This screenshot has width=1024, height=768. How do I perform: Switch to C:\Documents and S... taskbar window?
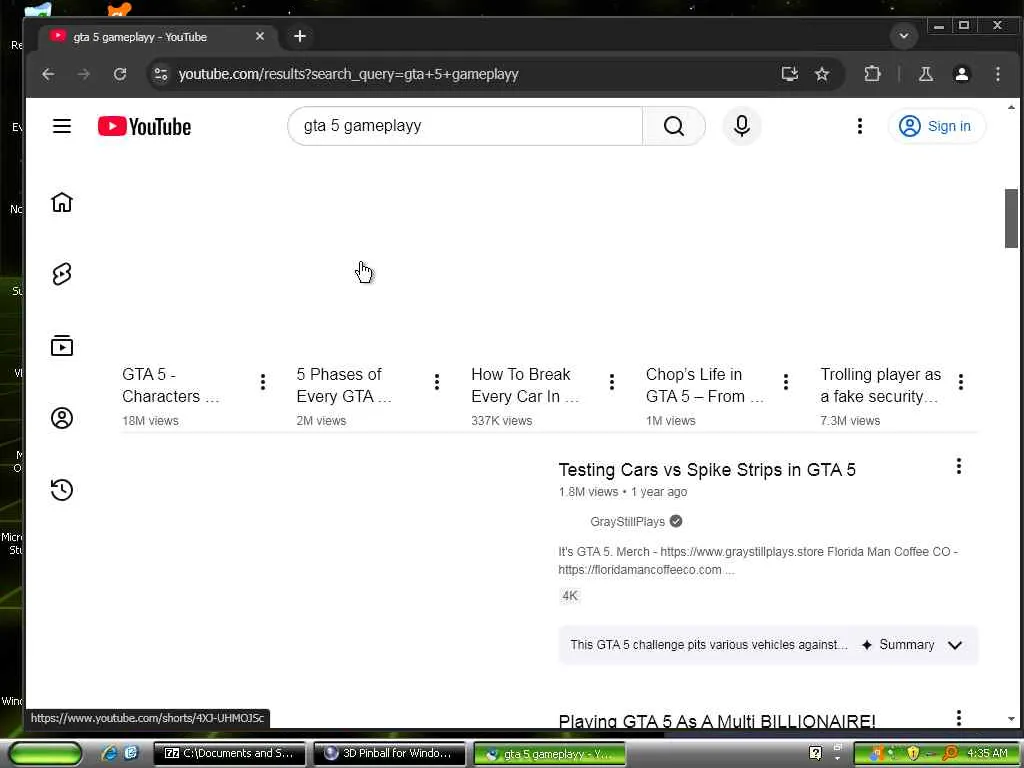coord(229,753)
